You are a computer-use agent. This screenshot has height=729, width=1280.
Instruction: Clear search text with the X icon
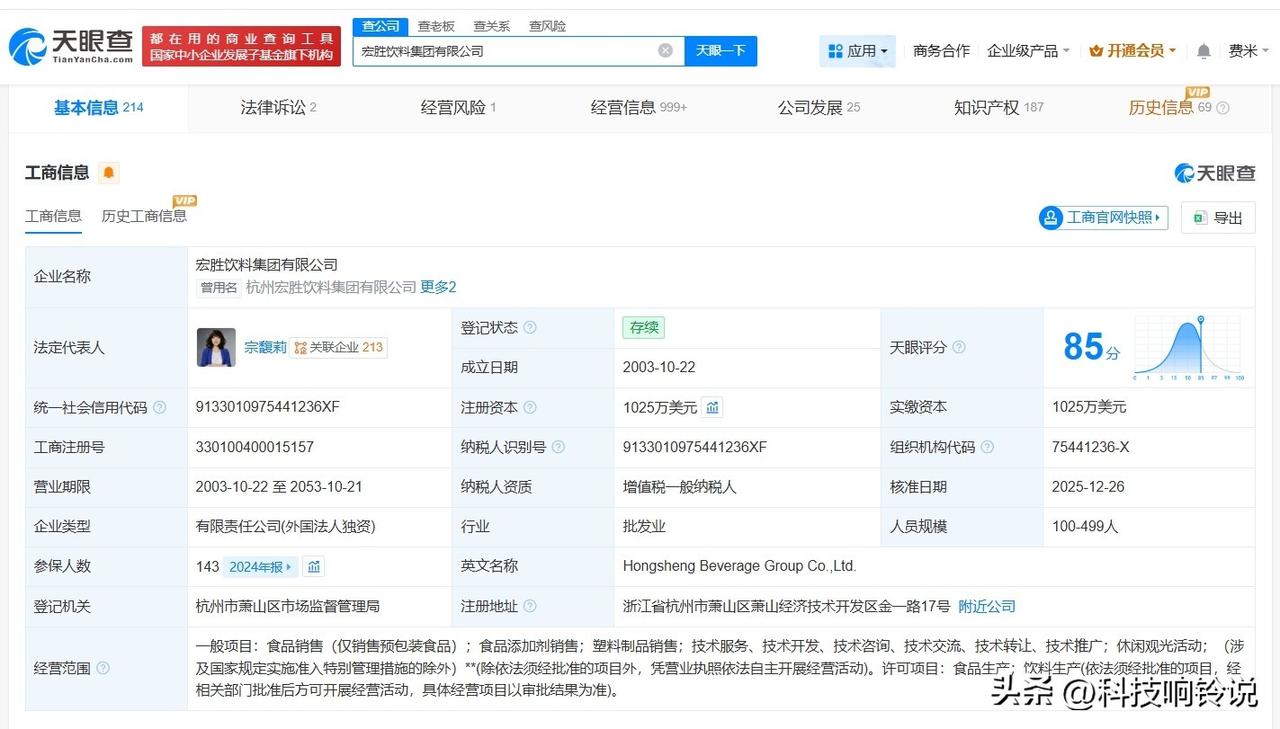[x=665, y=51]
